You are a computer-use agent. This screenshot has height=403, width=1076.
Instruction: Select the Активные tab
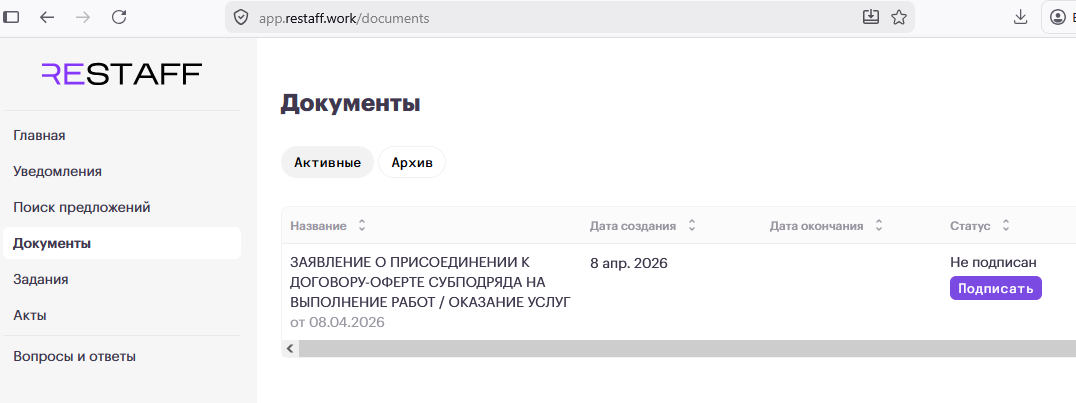pyautogui.click(x=327, y=162)
